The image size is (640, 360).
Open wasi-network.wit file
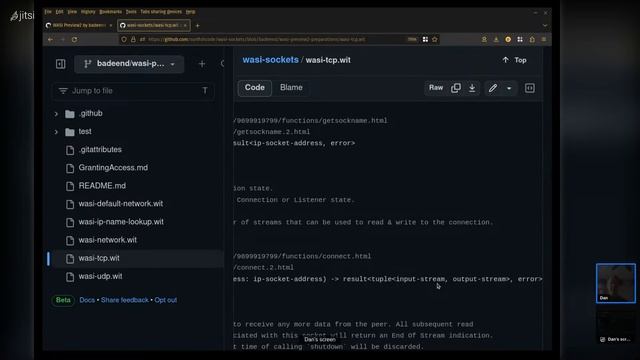point(107,240)
